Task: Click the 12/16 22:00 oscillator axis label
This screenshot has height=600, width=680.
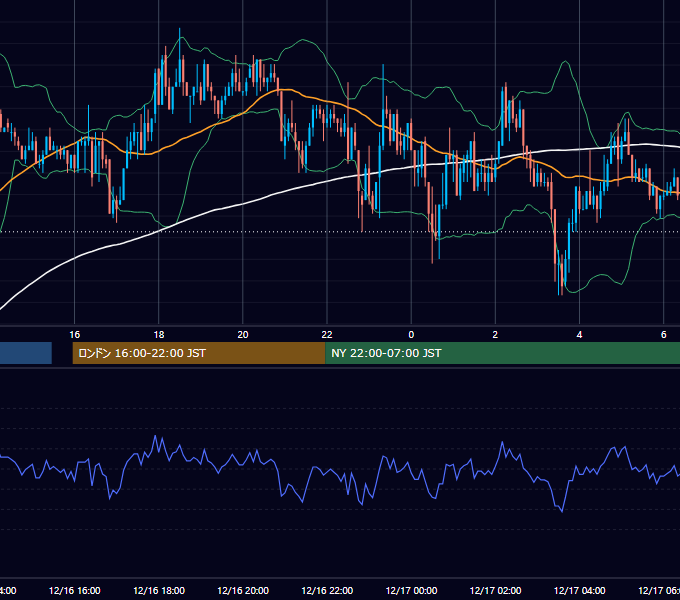Action: 327,590
